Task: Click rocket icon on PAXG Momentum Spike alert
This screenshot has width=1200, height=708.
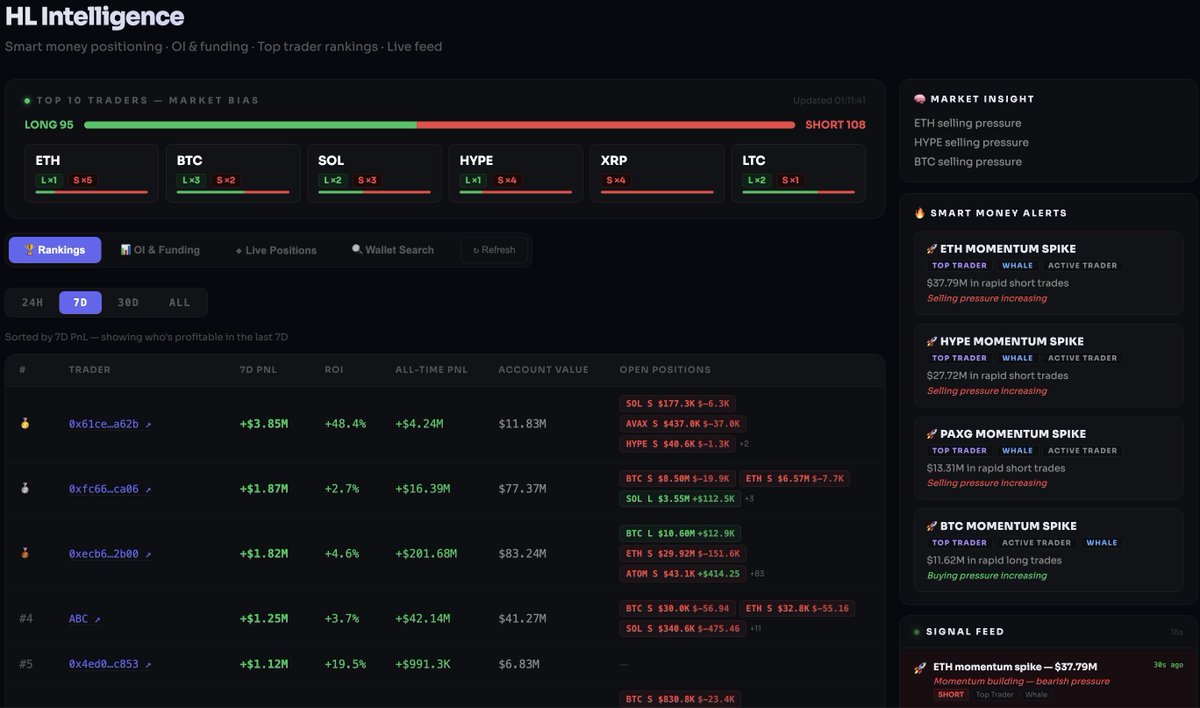Action: (x=932, y=434)
